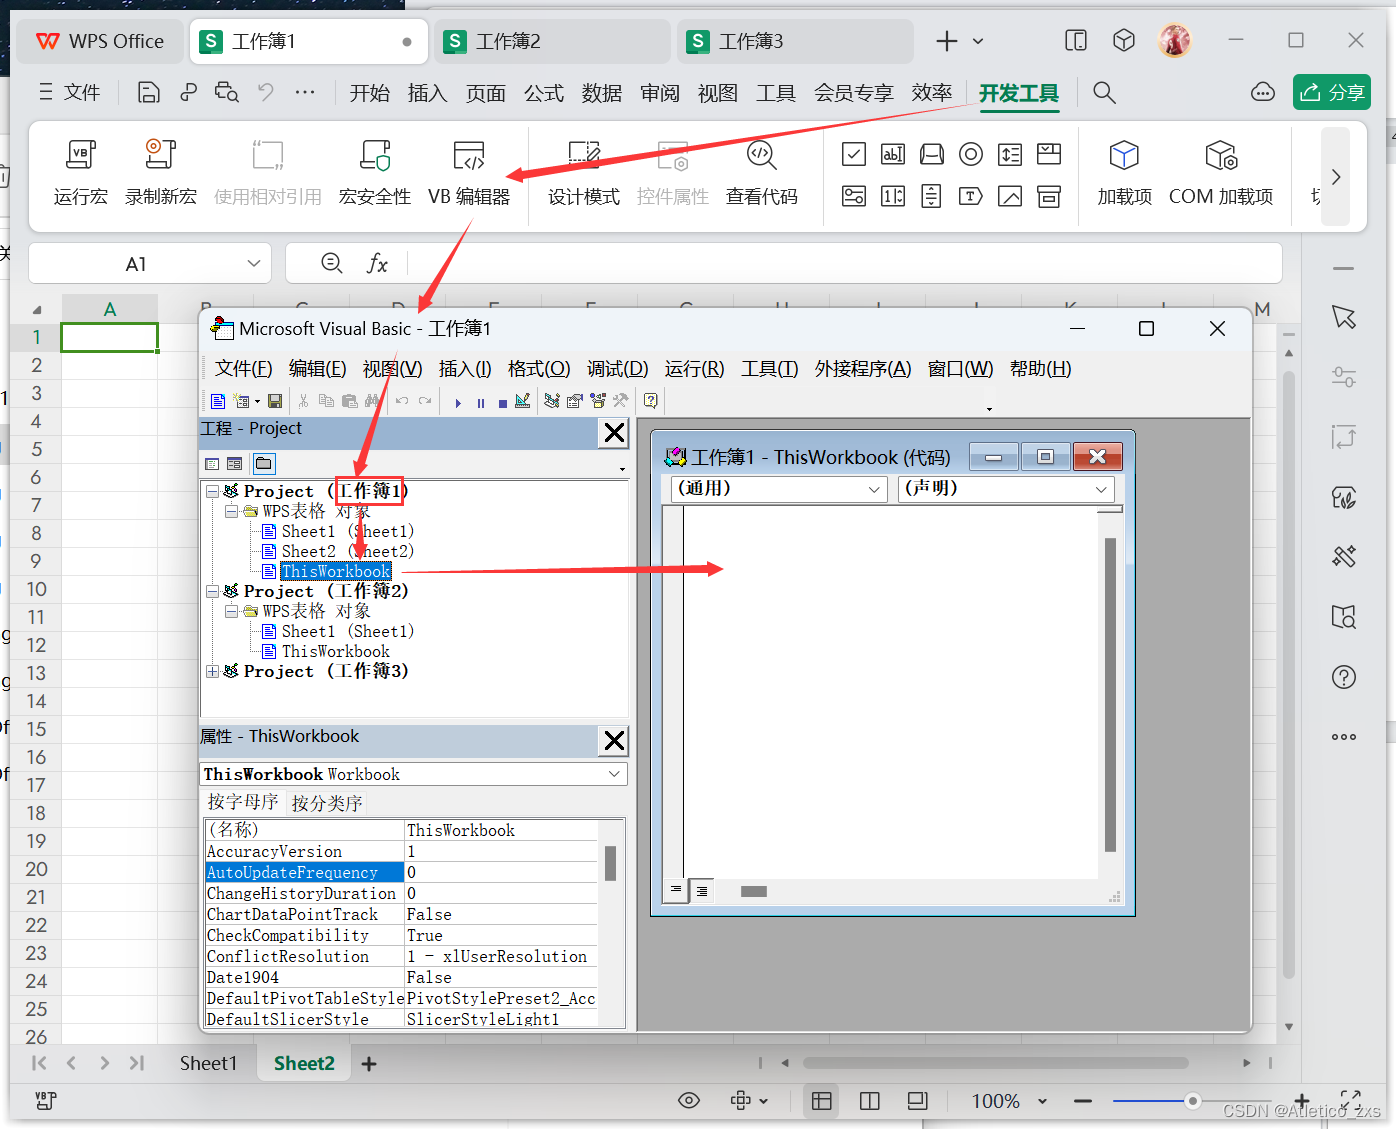The width and height of the screenshot is (1396, 1129).
Task: Toggle Folders view in Project pane
Action: tap(264, 463)
